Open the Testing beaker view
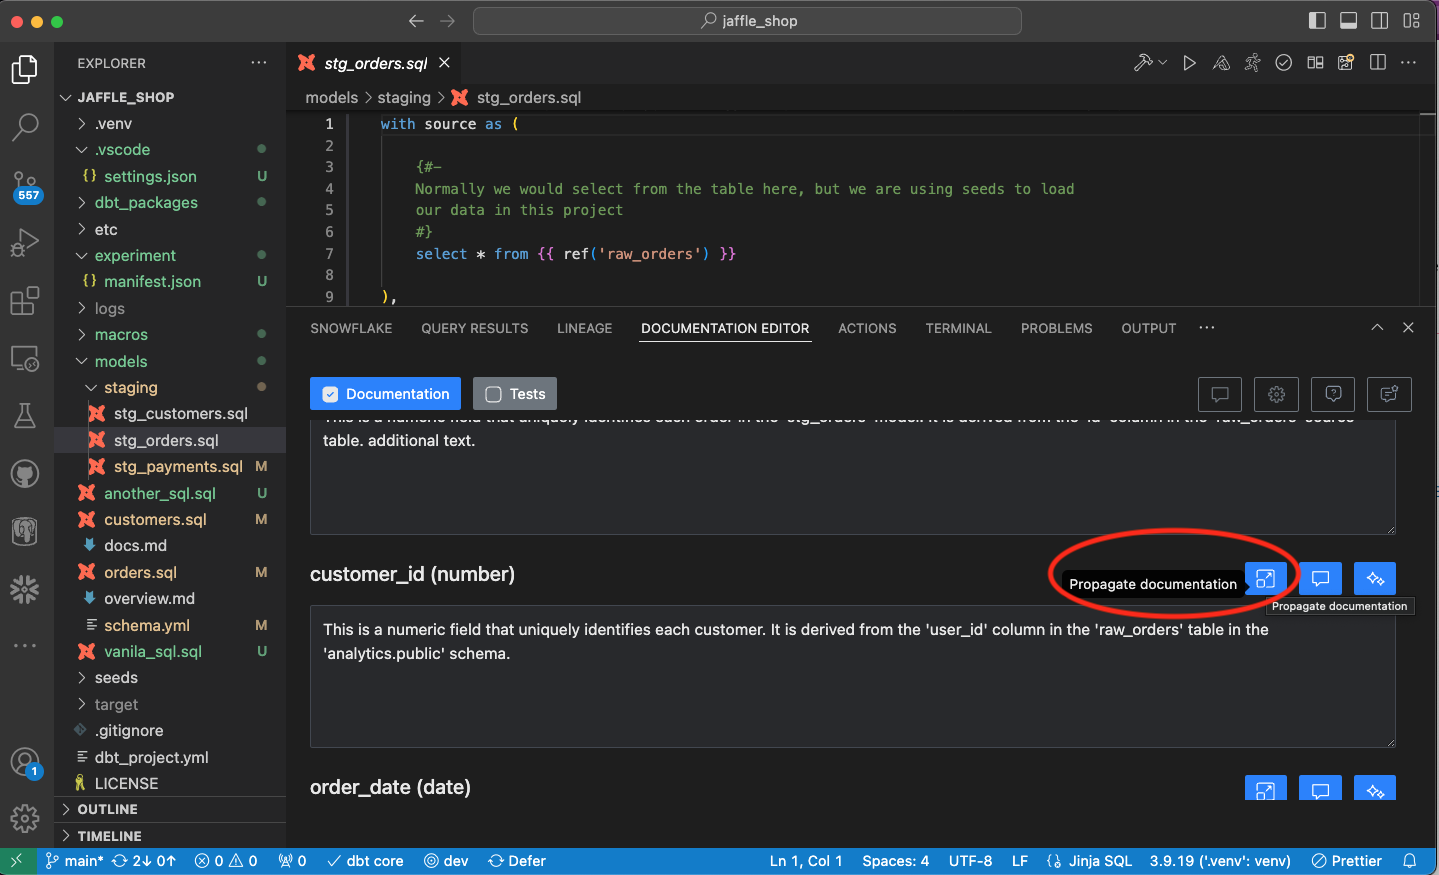The width and height of the screenshot is (1439, 875). [24, 415]
